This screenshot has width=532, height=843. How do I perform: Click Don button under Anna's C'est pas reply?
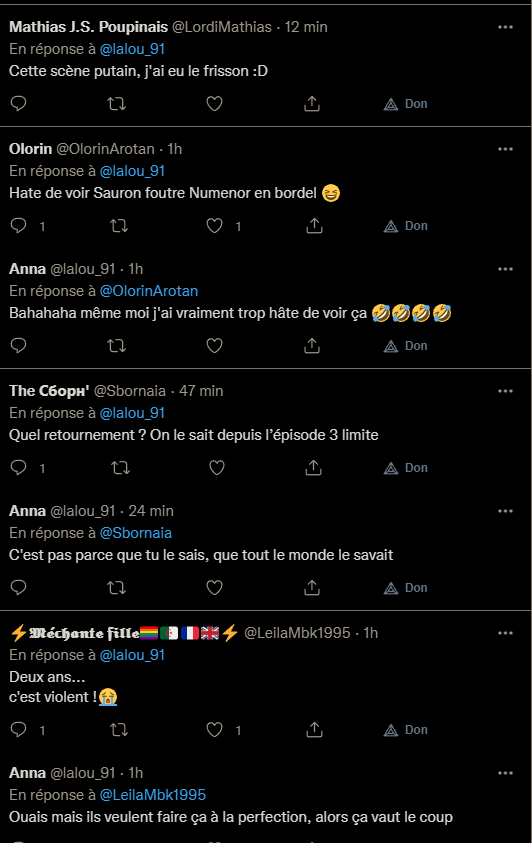tap(405, 588)
